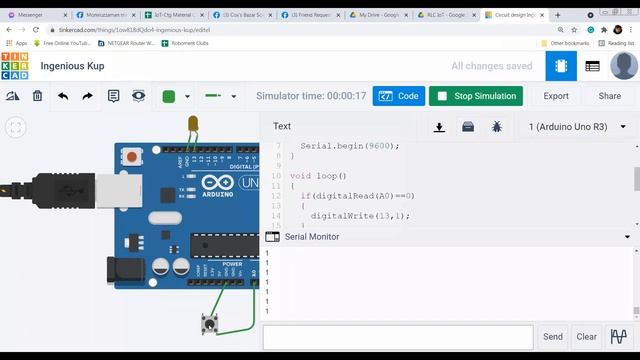640x360 pixels.
Task: Collapse the Serial Monitor panel arrow
Action: (627, 237)
